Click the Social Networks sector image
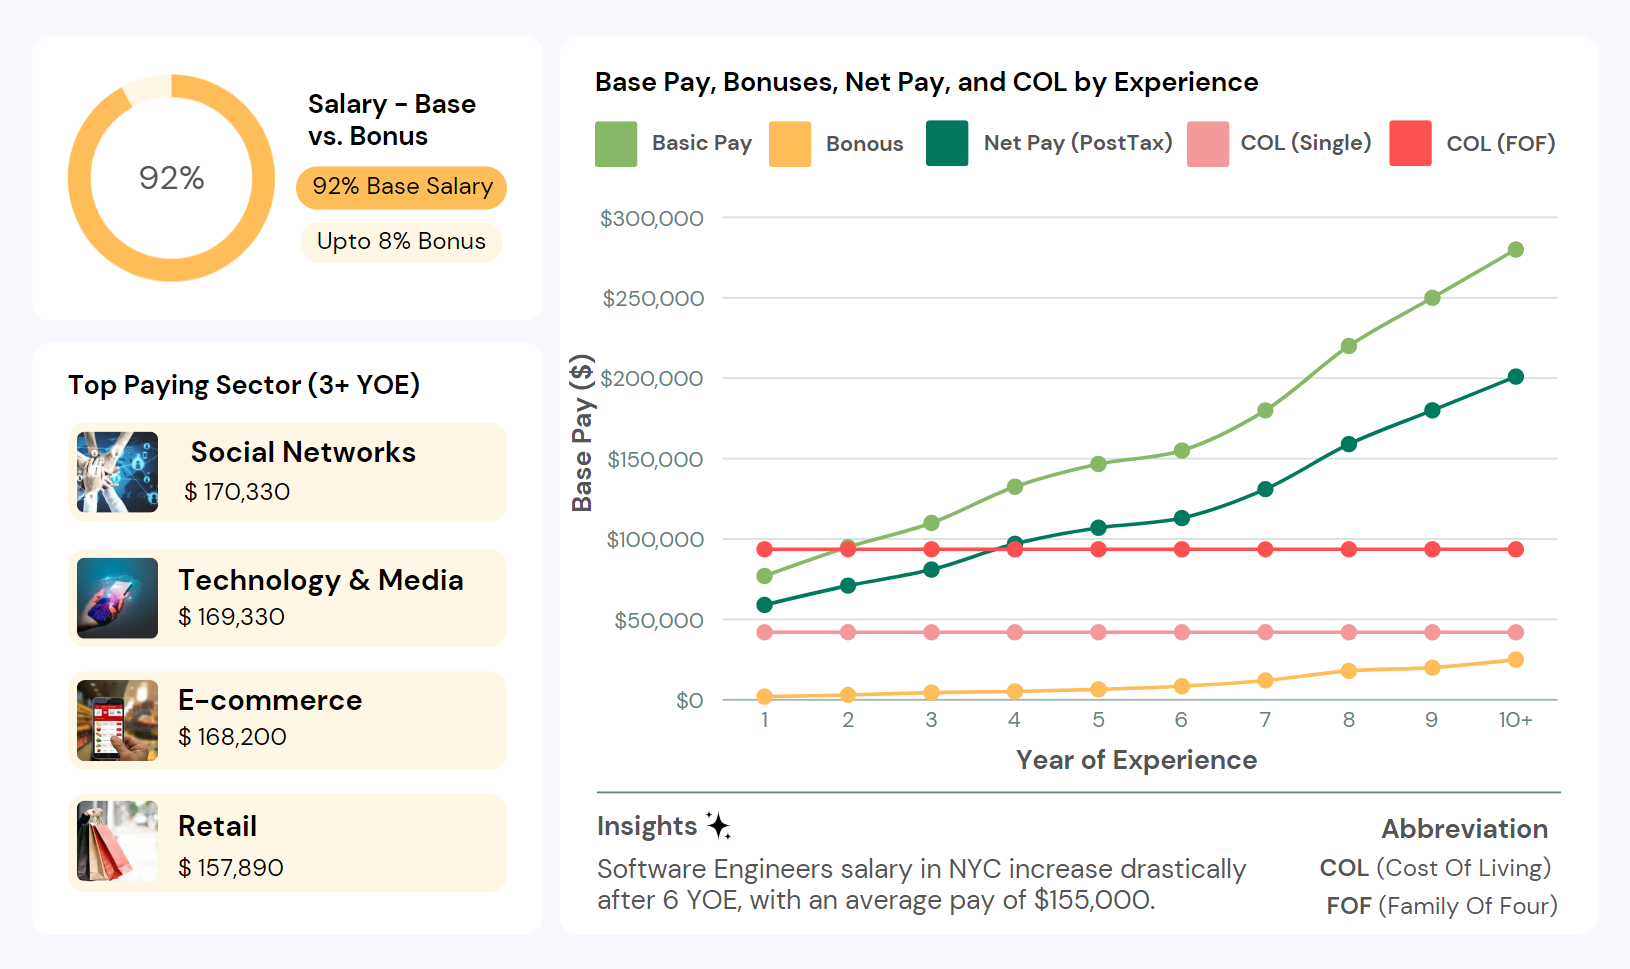Screen dimensions: 1630x969 click(118, 472)
